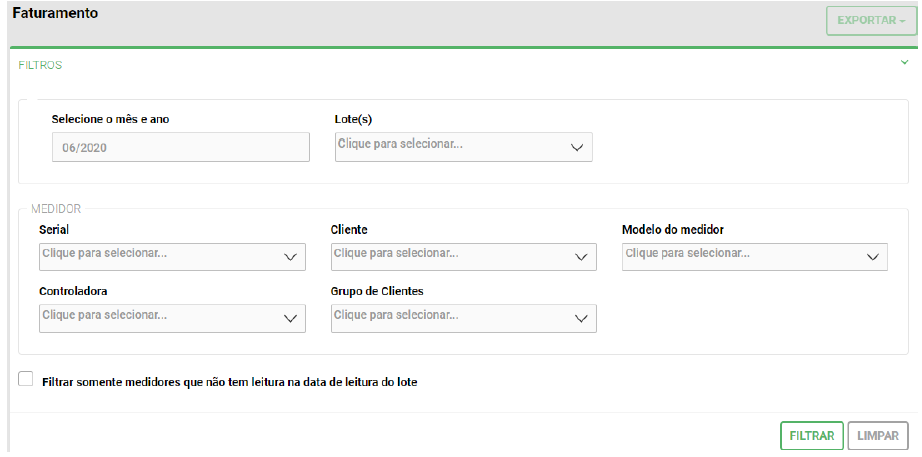Screen dimensions: 922x457
Task: Click the FILTROS section header
Action: (41, 65)
